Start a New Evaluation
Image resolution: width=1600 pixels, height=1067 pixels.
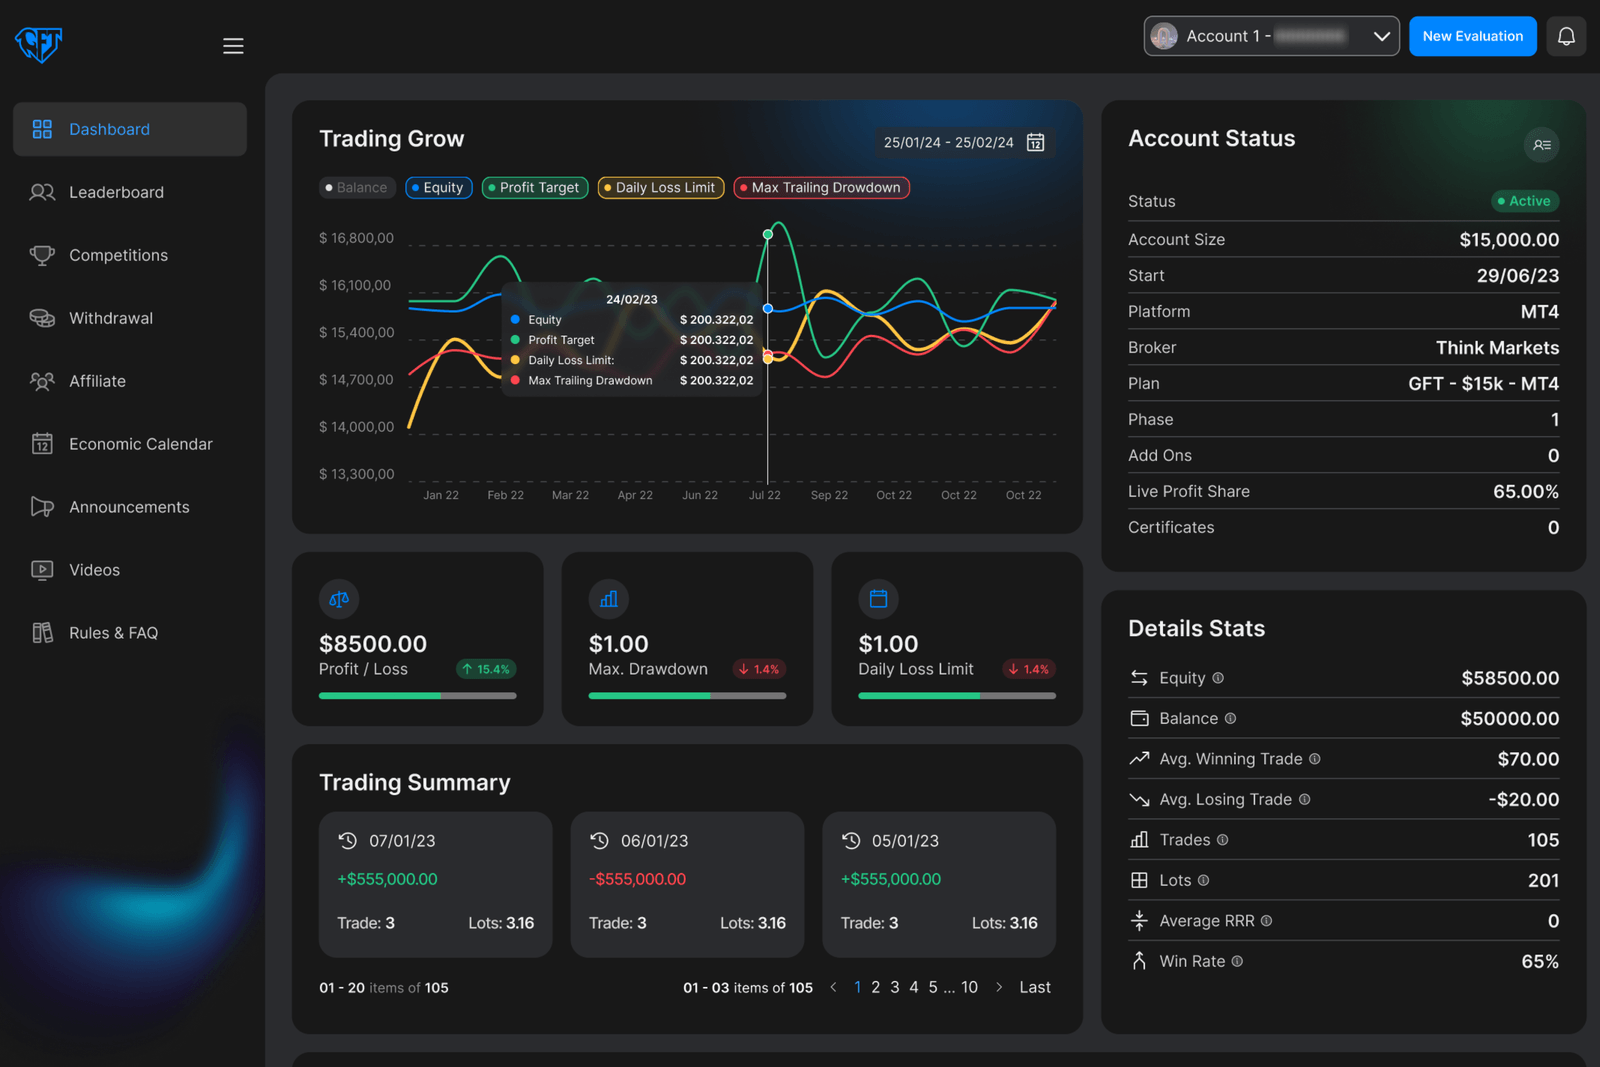coord(1472,36)
